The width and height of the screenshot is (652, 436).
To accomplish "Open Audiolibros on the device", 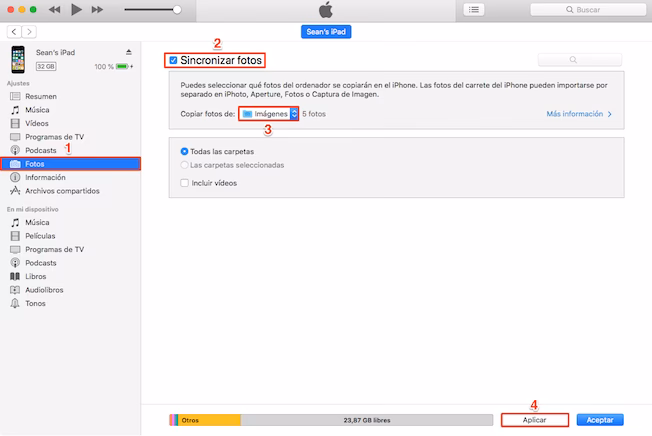I will tap(70, 290).
